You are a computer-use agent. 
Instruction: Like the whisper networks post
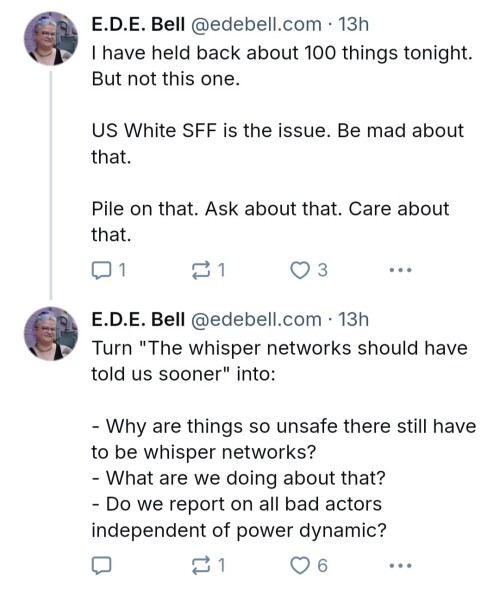tap(300, 566)
